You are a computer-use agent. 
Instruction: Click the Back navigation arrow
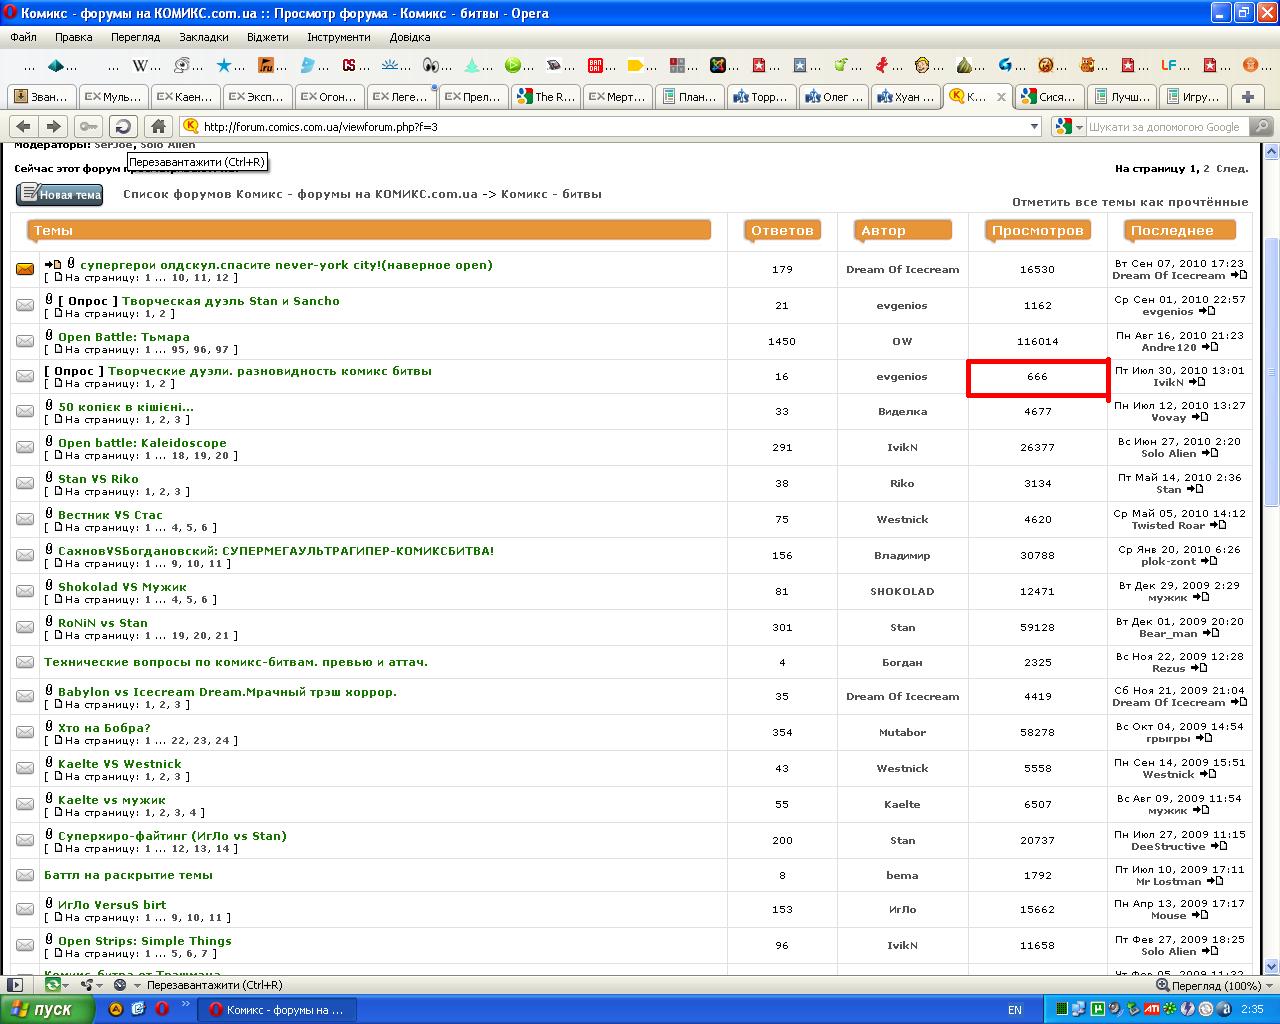click(x=24, y=126)
